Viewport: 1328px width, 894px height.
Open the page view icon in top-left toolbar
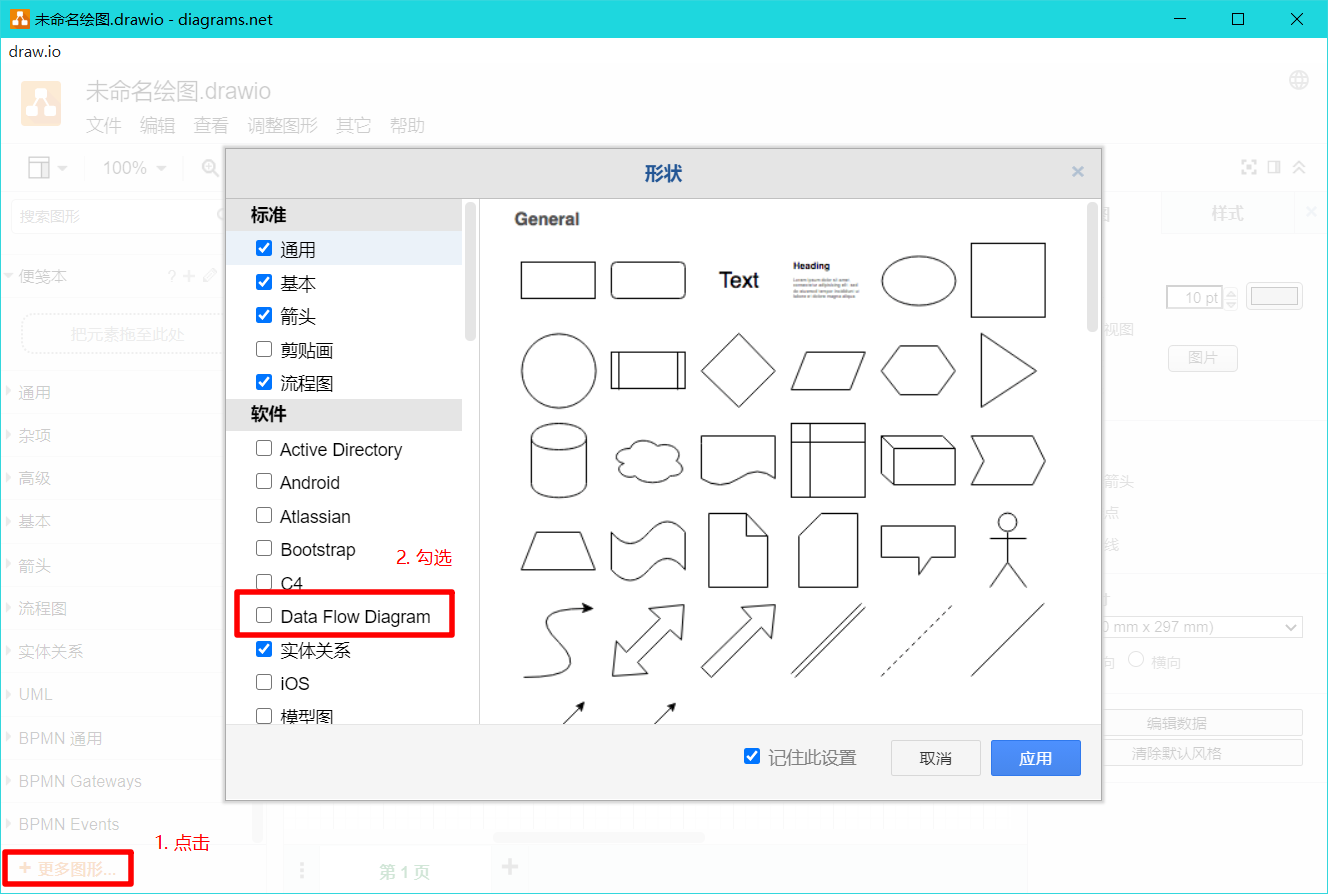click(37, 167)
